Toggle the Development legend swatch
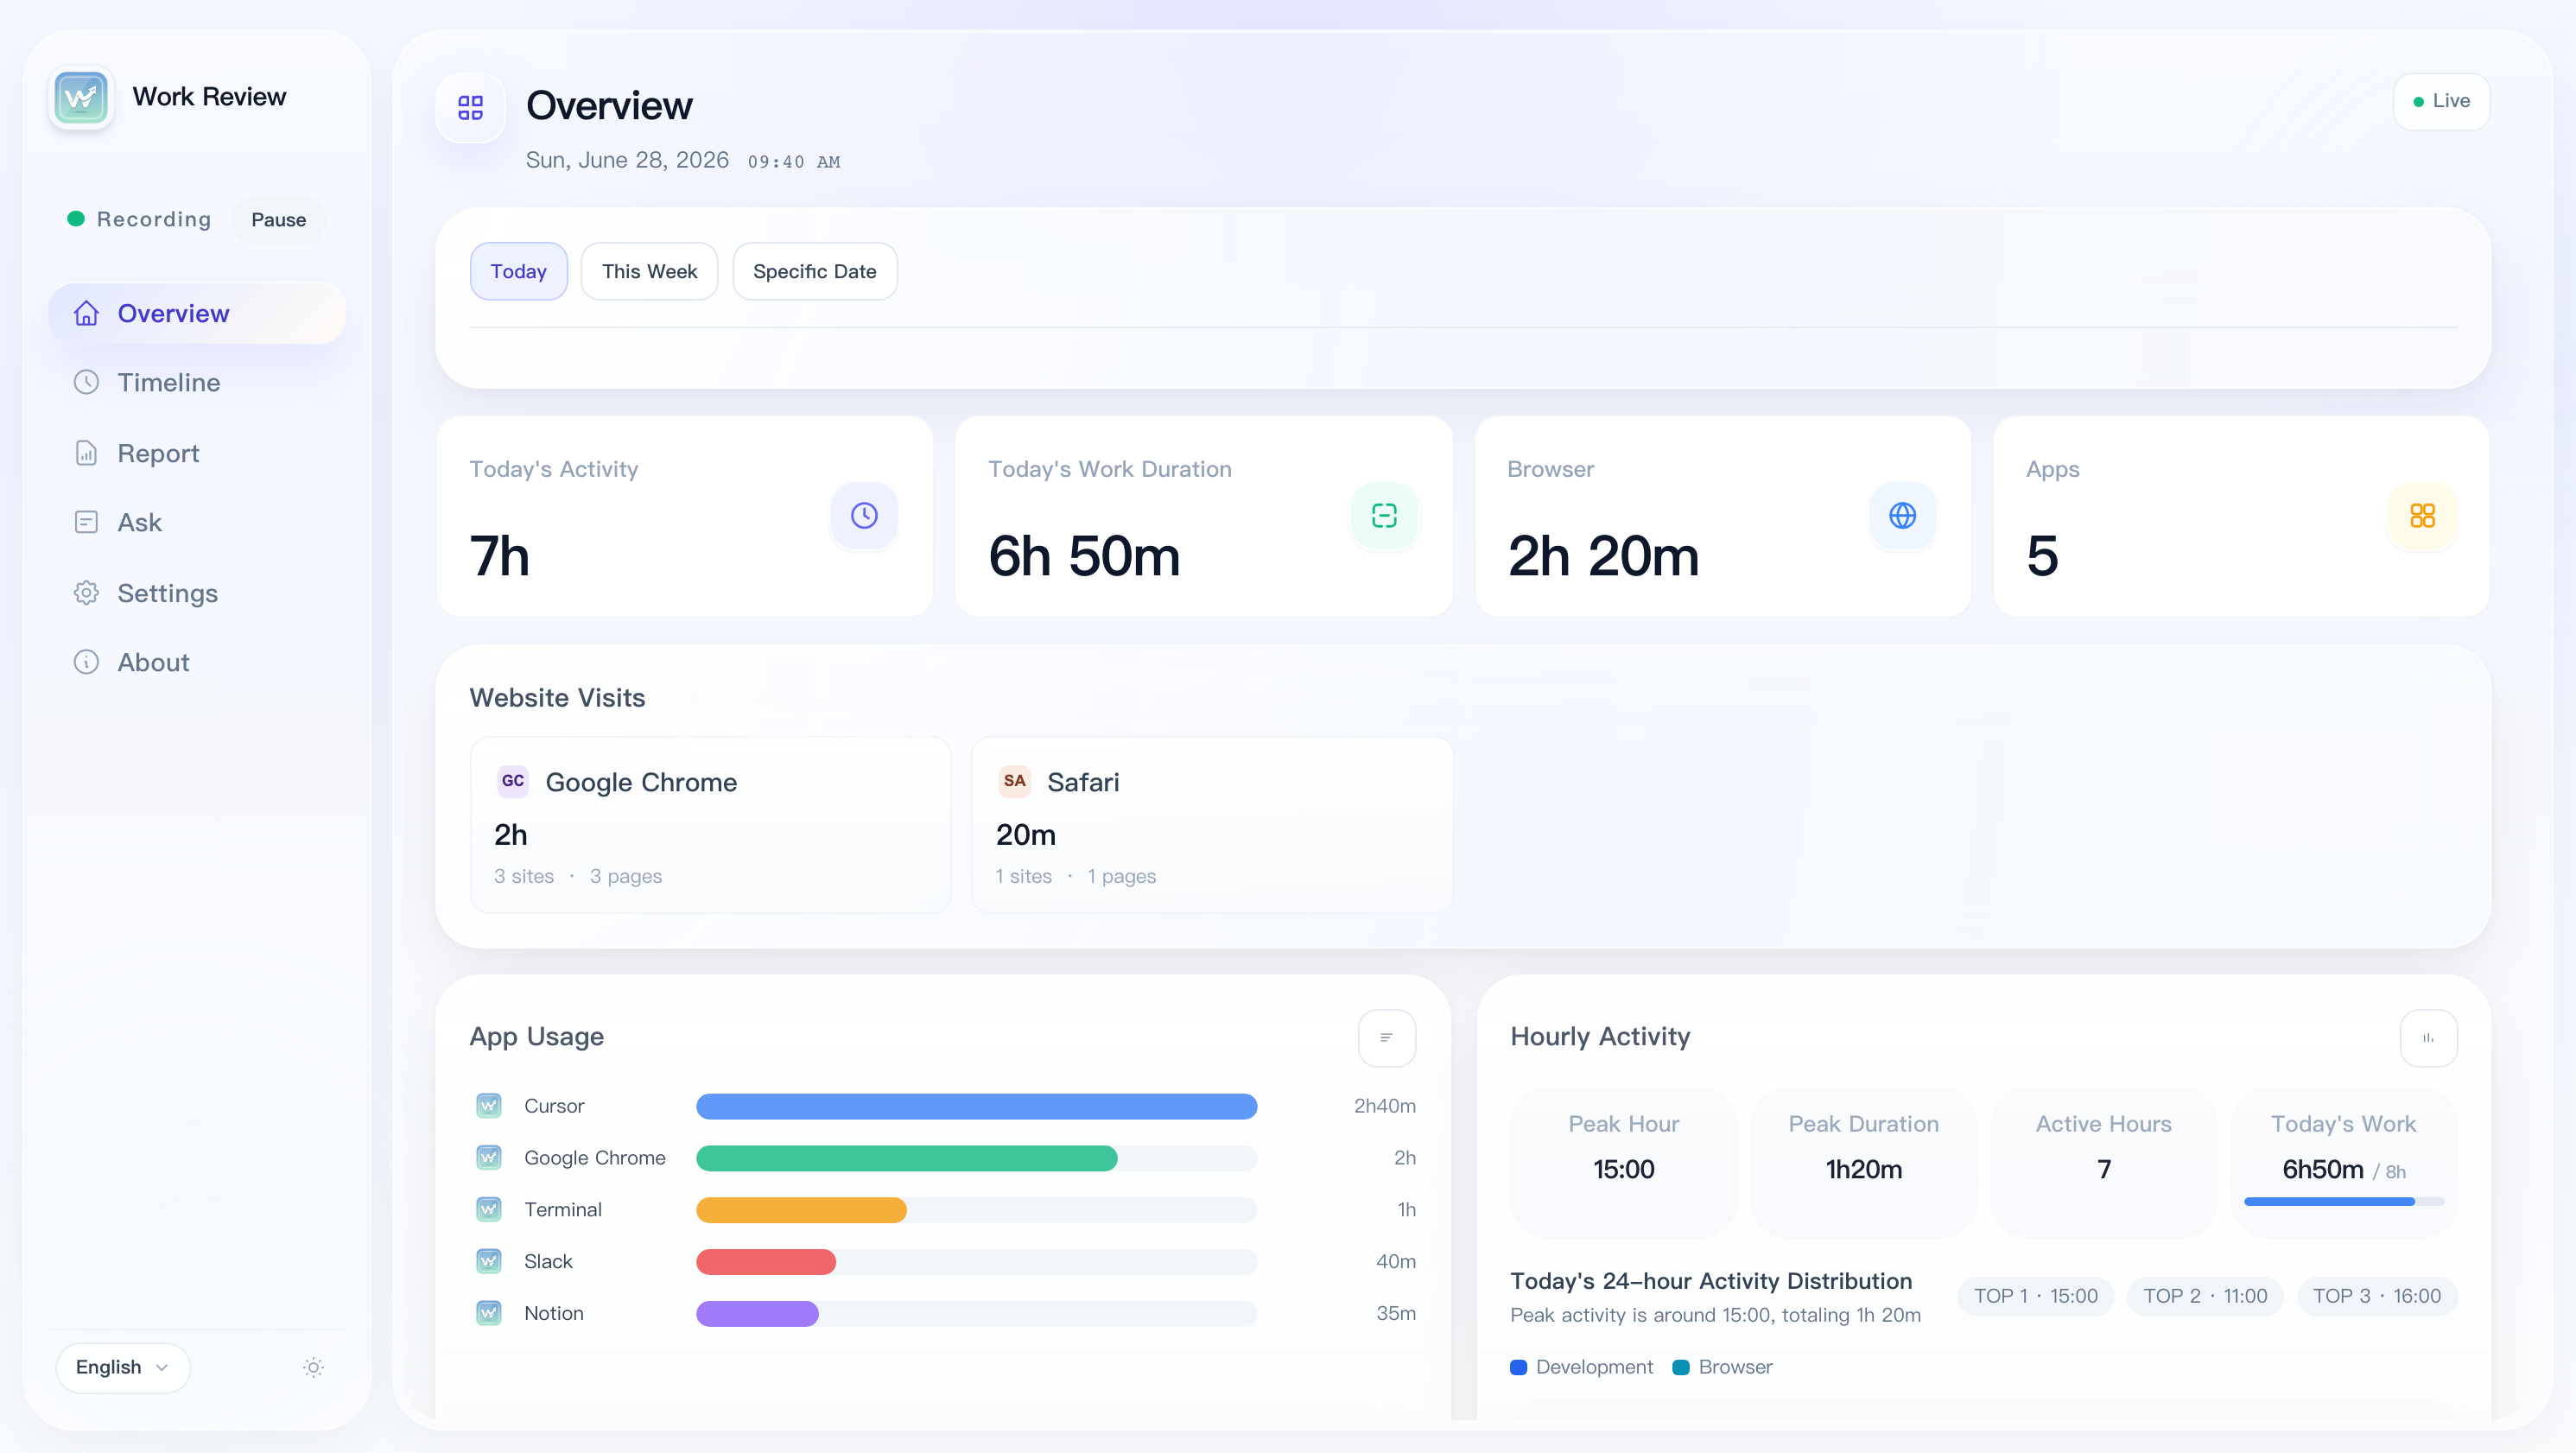Image resolution: width=2576 pixels, height=1453 pixels. [x=1518, y=1367]
